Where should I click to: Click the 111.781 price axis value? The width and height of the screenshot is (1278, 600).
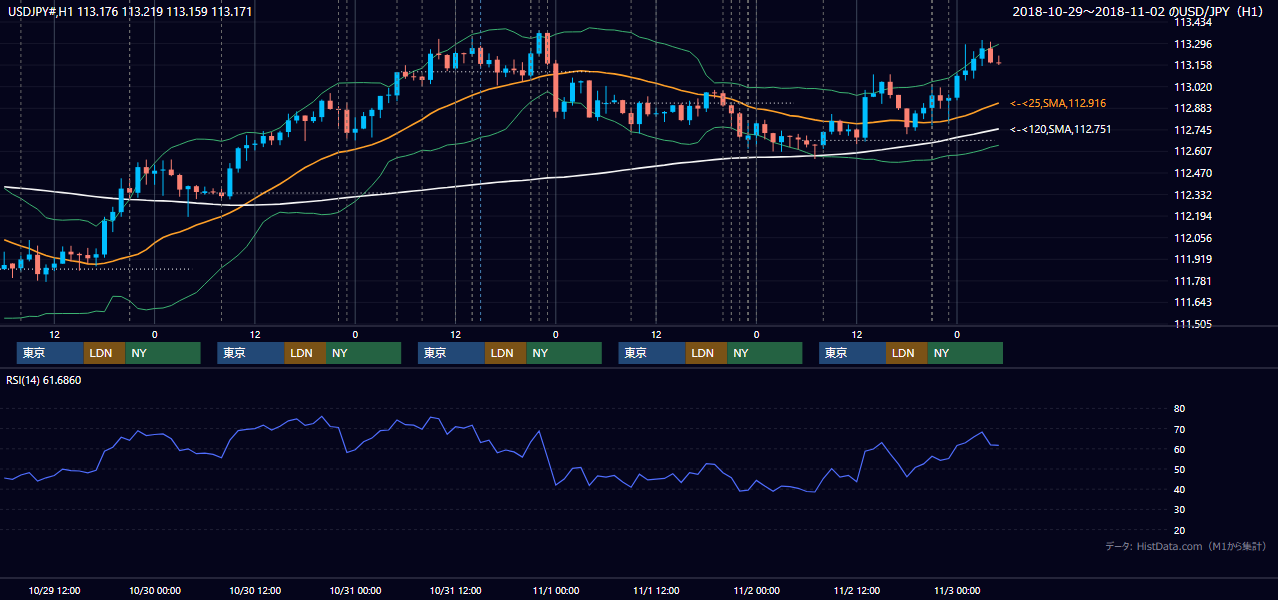pyautogui.click(x=1192, y=281)
